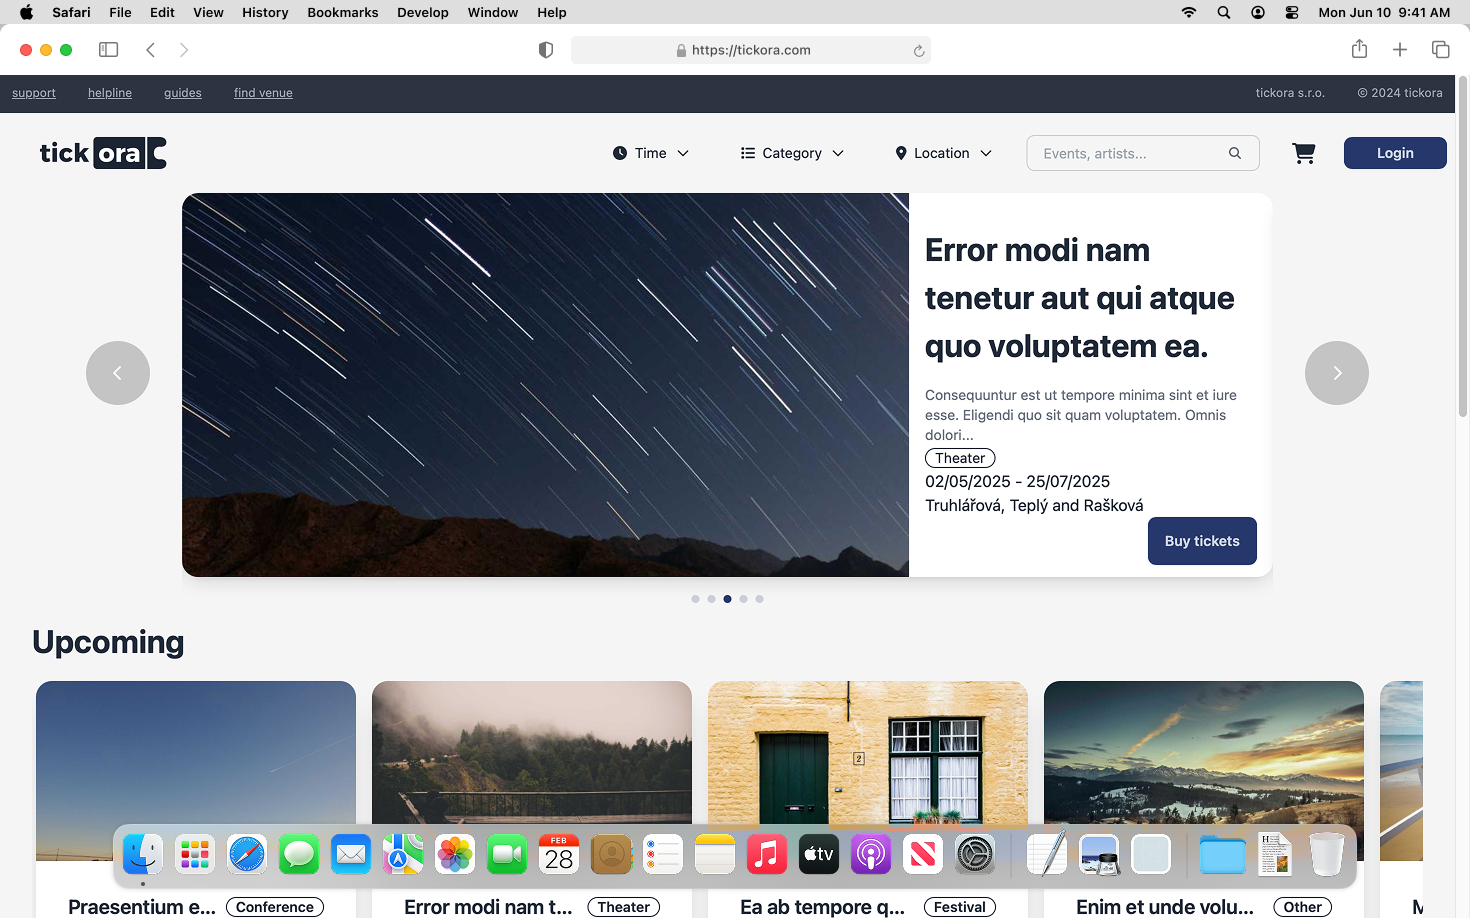Open the Window menu
Image resolution: width=1470 pixels, height=918 pixels.
point(493,12)
